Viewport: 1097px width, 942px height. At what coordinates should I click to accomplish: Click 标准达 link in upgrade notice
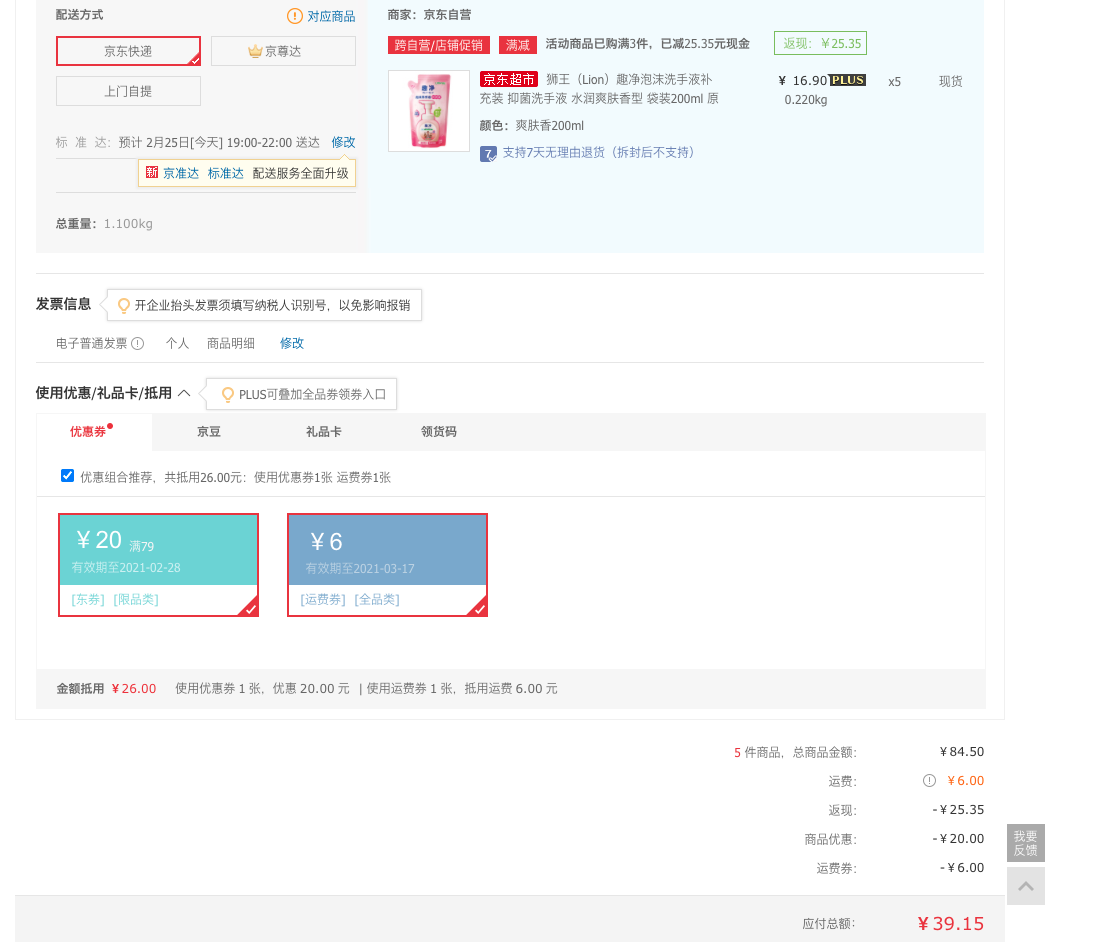[225, 173]
